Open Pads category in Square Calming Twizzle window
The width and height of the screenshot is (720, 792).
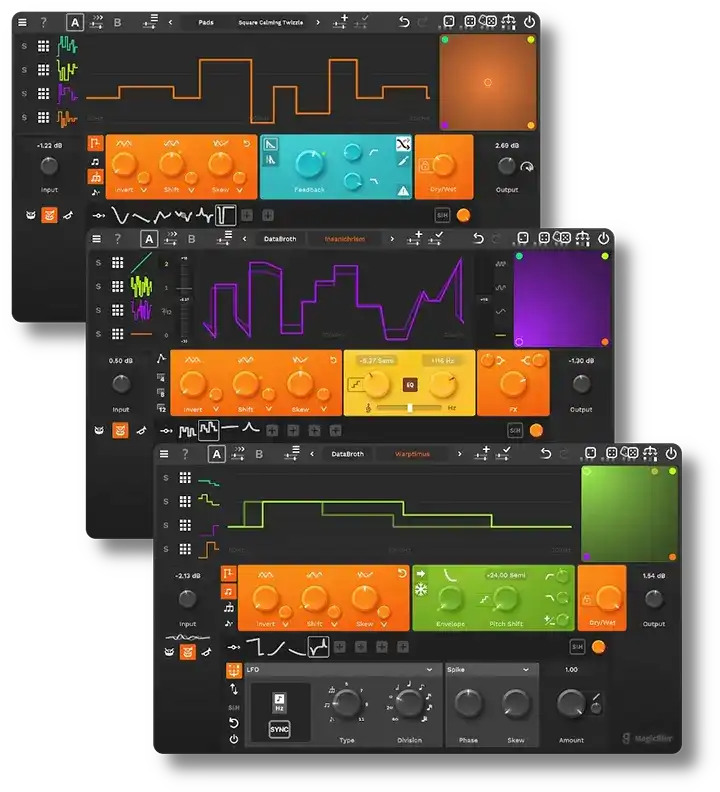tap(206, 22)
